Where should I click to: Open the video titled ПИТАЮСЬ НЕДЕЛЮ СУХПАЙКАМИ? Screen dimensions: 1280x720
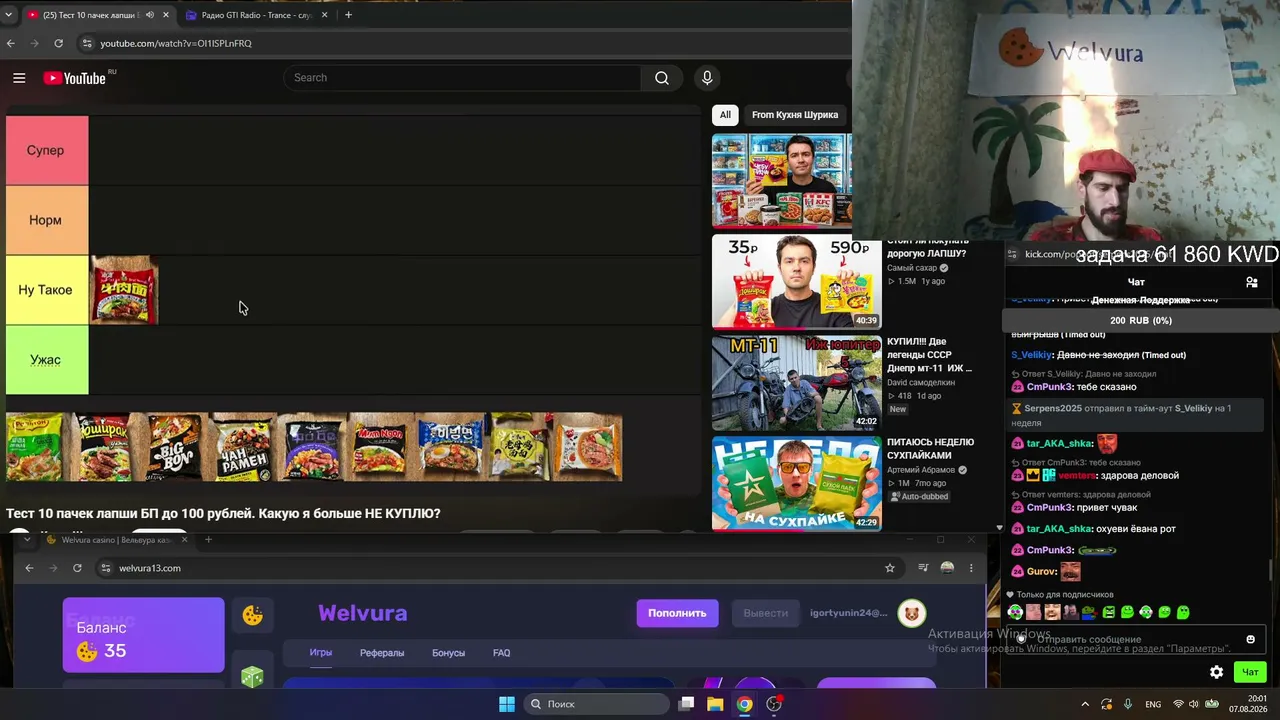[x=931, y=449]
